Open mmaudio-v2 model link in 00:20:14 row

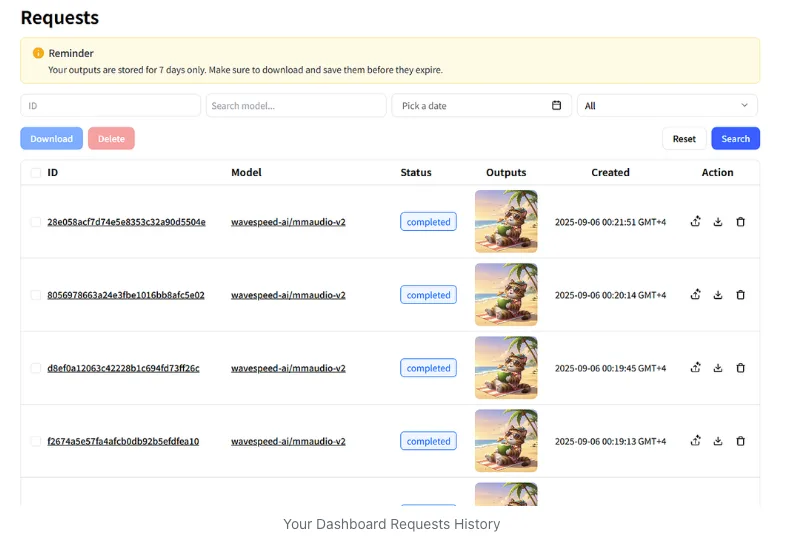(x=288, y=295)
